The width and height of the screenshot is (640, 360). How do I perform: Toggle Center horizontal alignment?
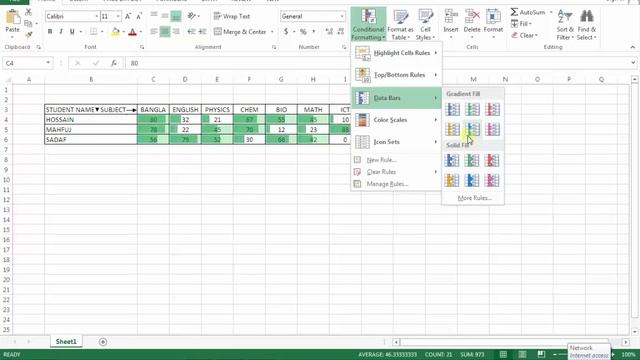pyautogui.click(x=165, y=31)
